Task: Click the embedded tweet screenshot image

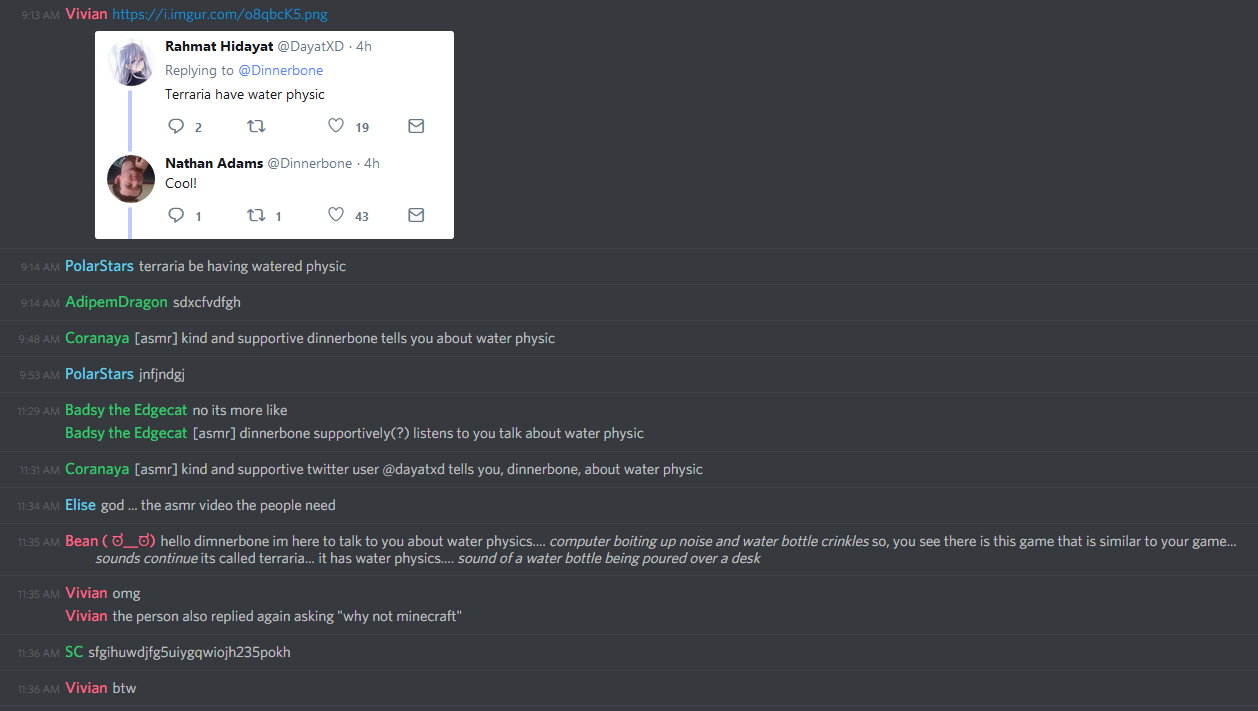Action: coord(274,135)
